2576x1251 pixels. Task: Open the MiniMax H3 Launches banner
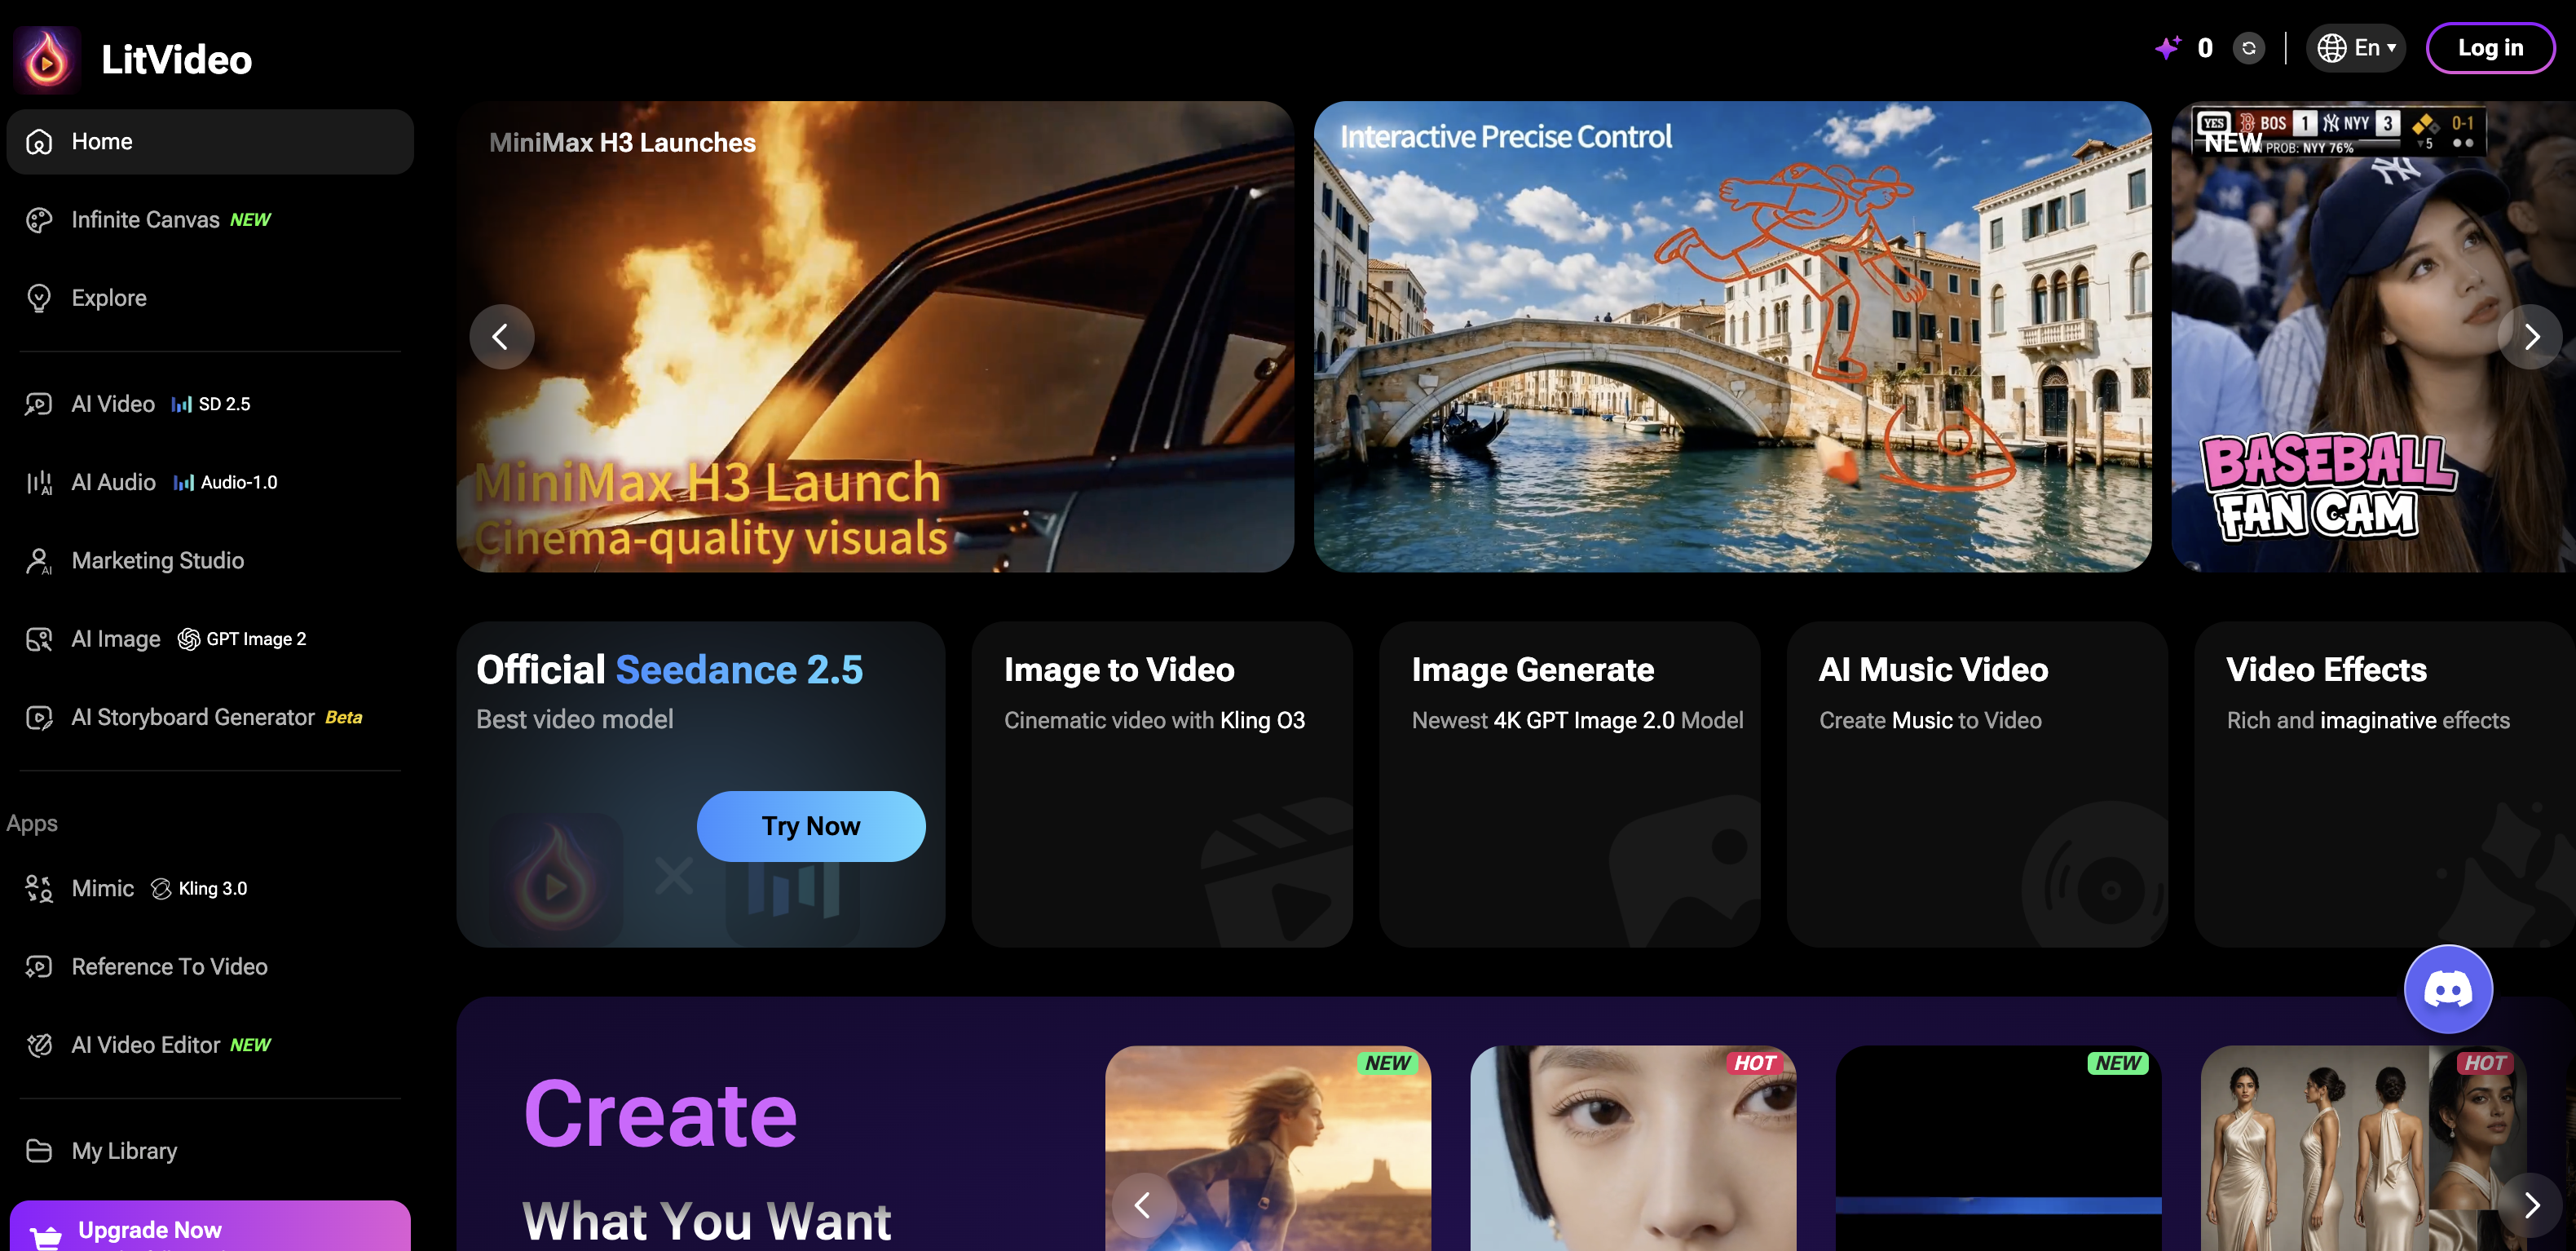pos(875,337)
